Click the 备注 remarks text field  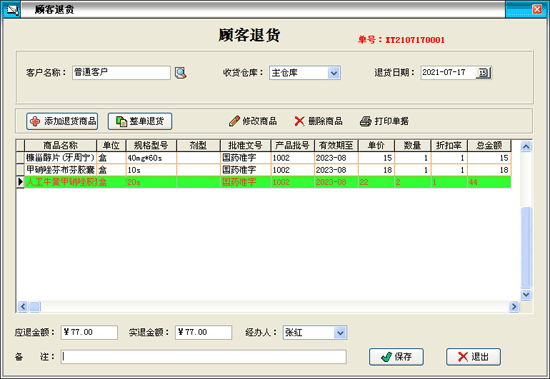click(x=203, y=357)
